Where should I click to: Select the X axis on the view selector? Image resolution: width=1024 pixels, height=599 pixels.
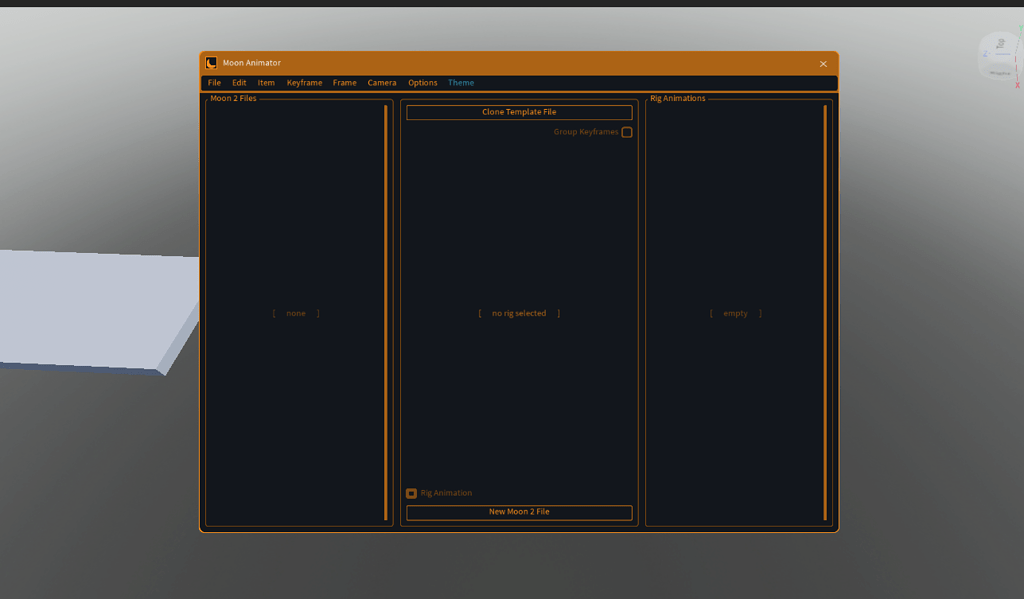coord(1017,80)
